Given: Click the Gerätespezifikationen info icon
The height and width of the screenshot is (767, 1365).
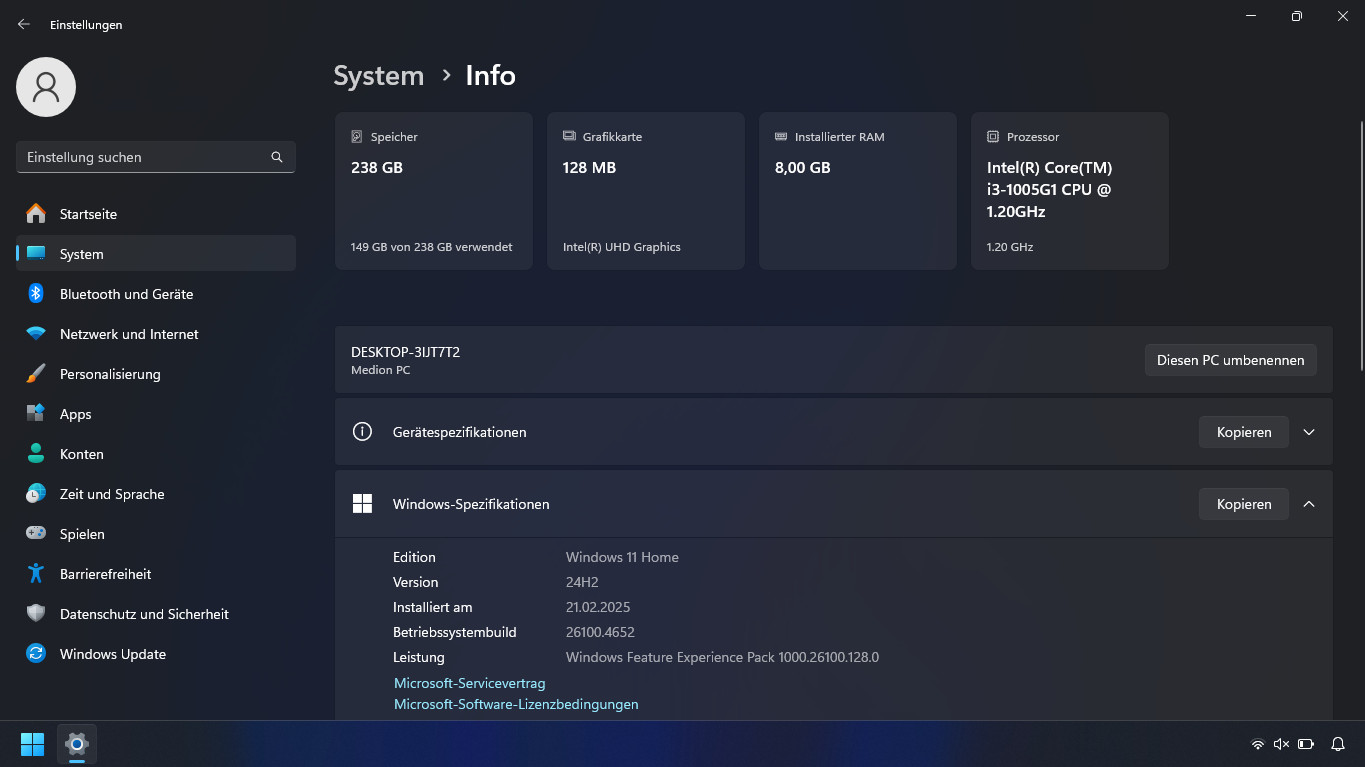Looking at the screenshot, I should click(x=362, y=432).
